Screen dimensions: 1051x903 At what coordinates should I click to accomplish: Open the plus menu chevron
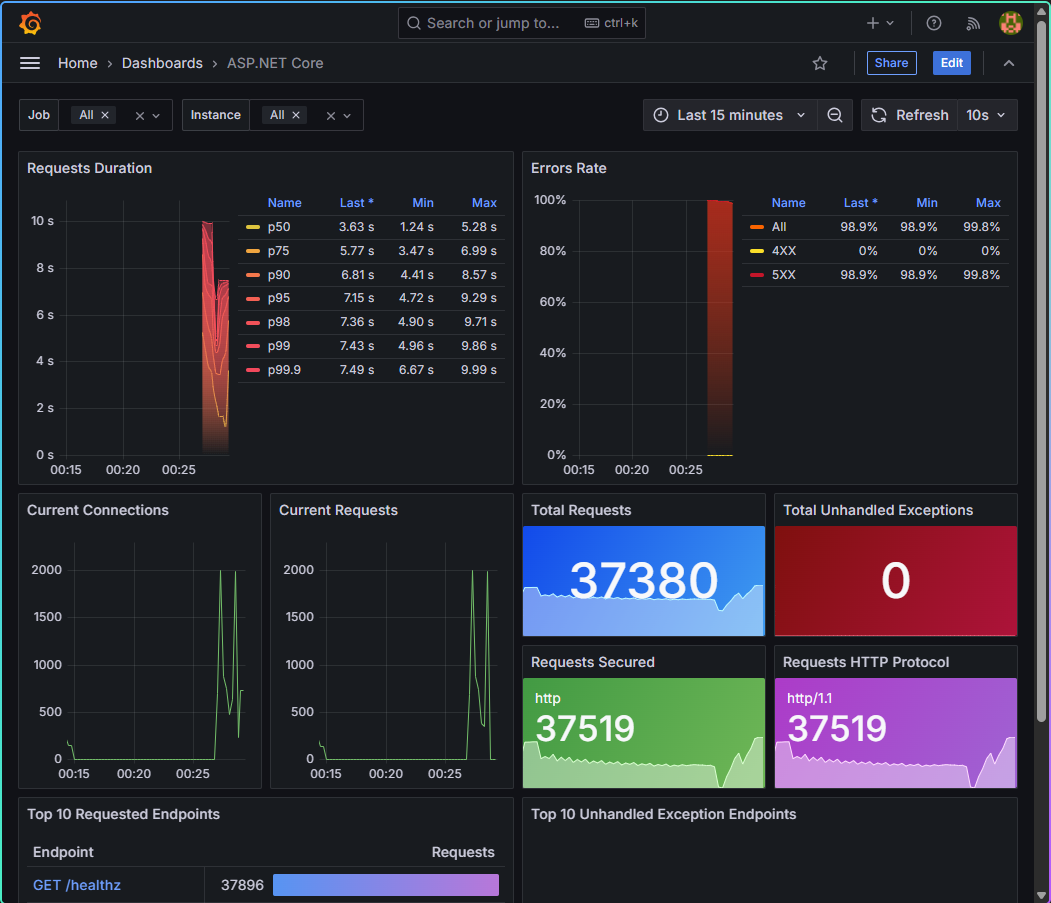[890, 23]
